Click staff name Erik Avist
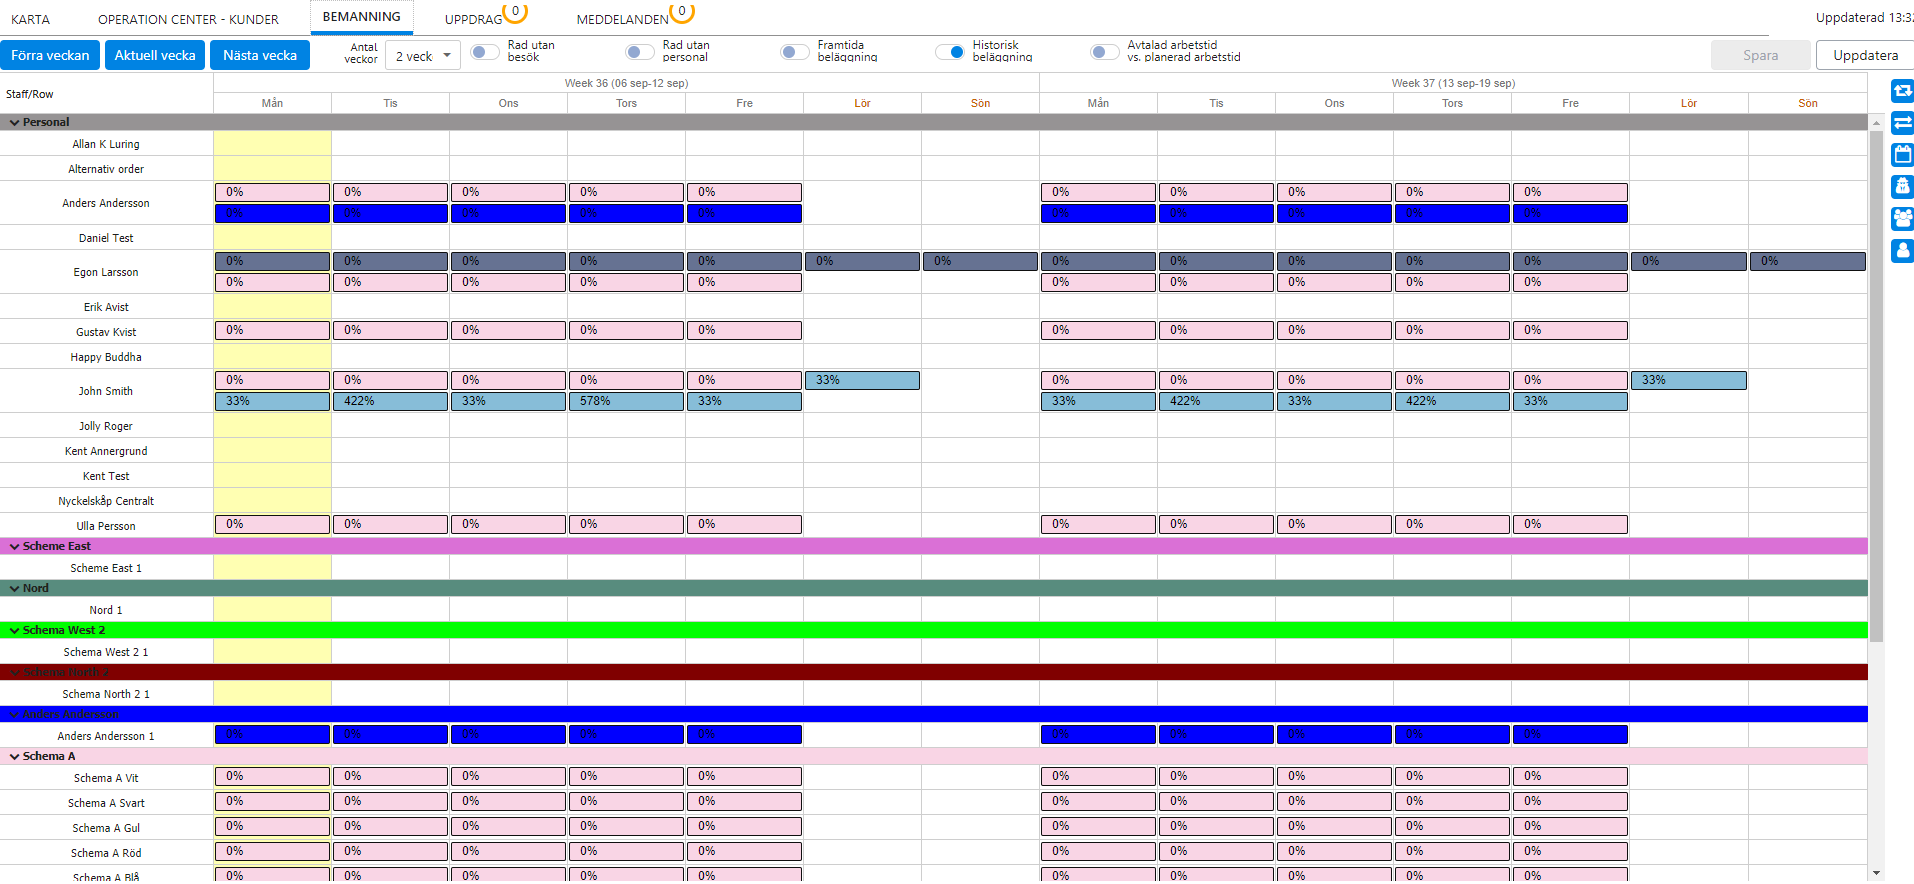This screenshot has width=1914, height=884. point(106,307)
